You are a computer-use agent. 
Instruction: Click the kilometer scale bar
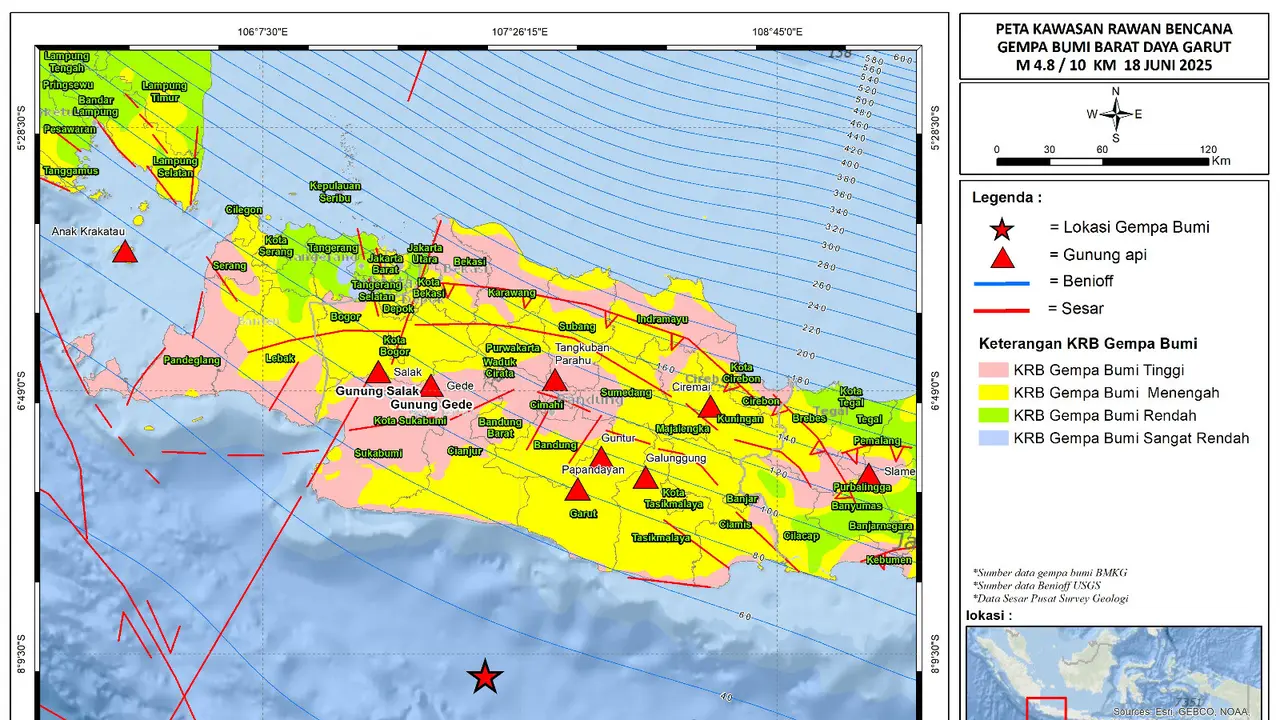pyautogui.click(x=1103, y=160)
